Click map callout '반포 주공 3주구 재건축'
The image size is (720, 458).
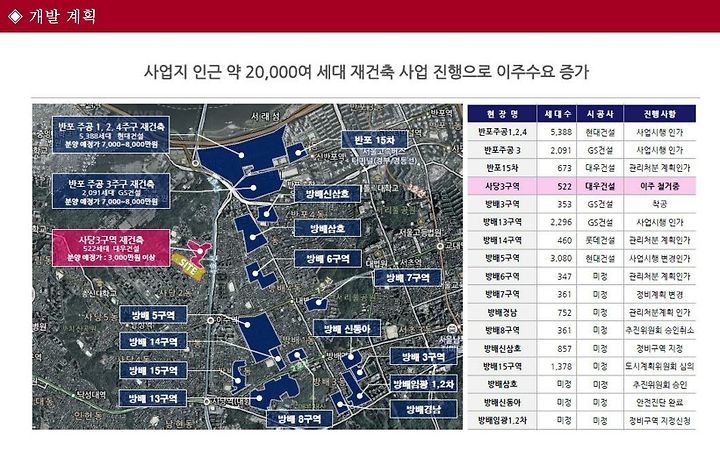111,191
